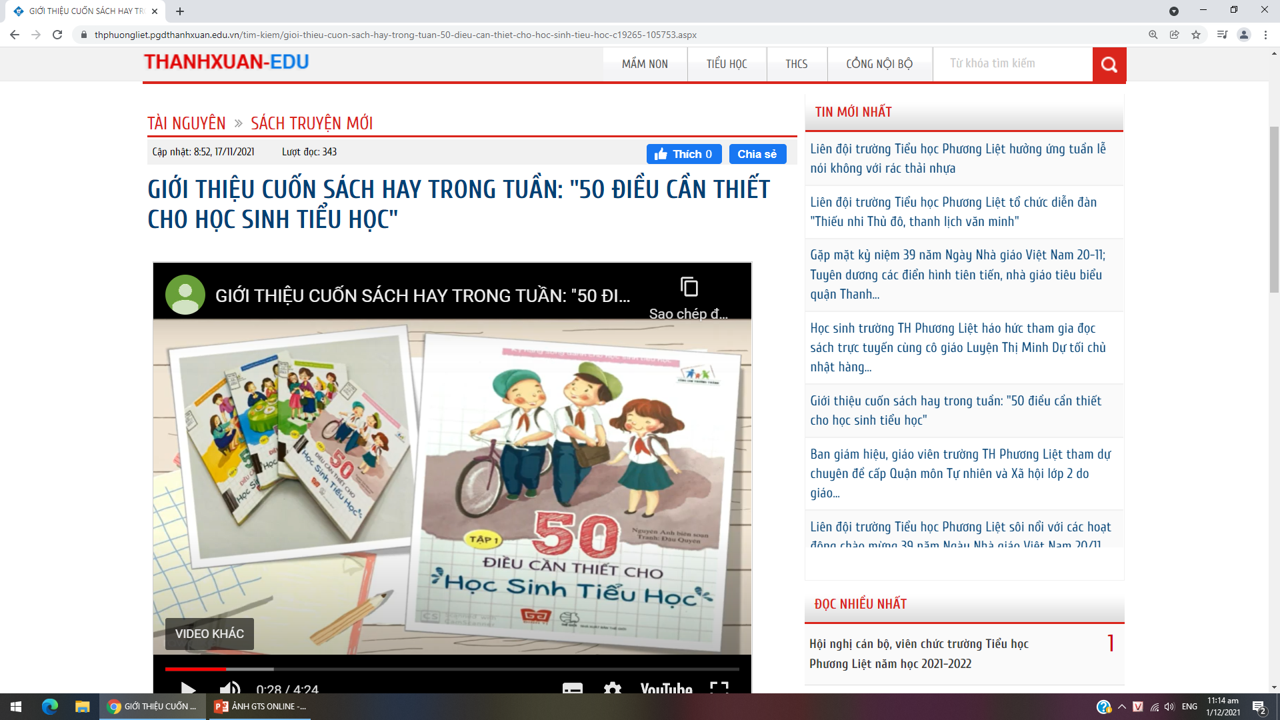Screen dimensions: 1280x720
Task: Click the THANHXUAN-EDU site logo
Action: pyautogui.click(x=226, y=62)
